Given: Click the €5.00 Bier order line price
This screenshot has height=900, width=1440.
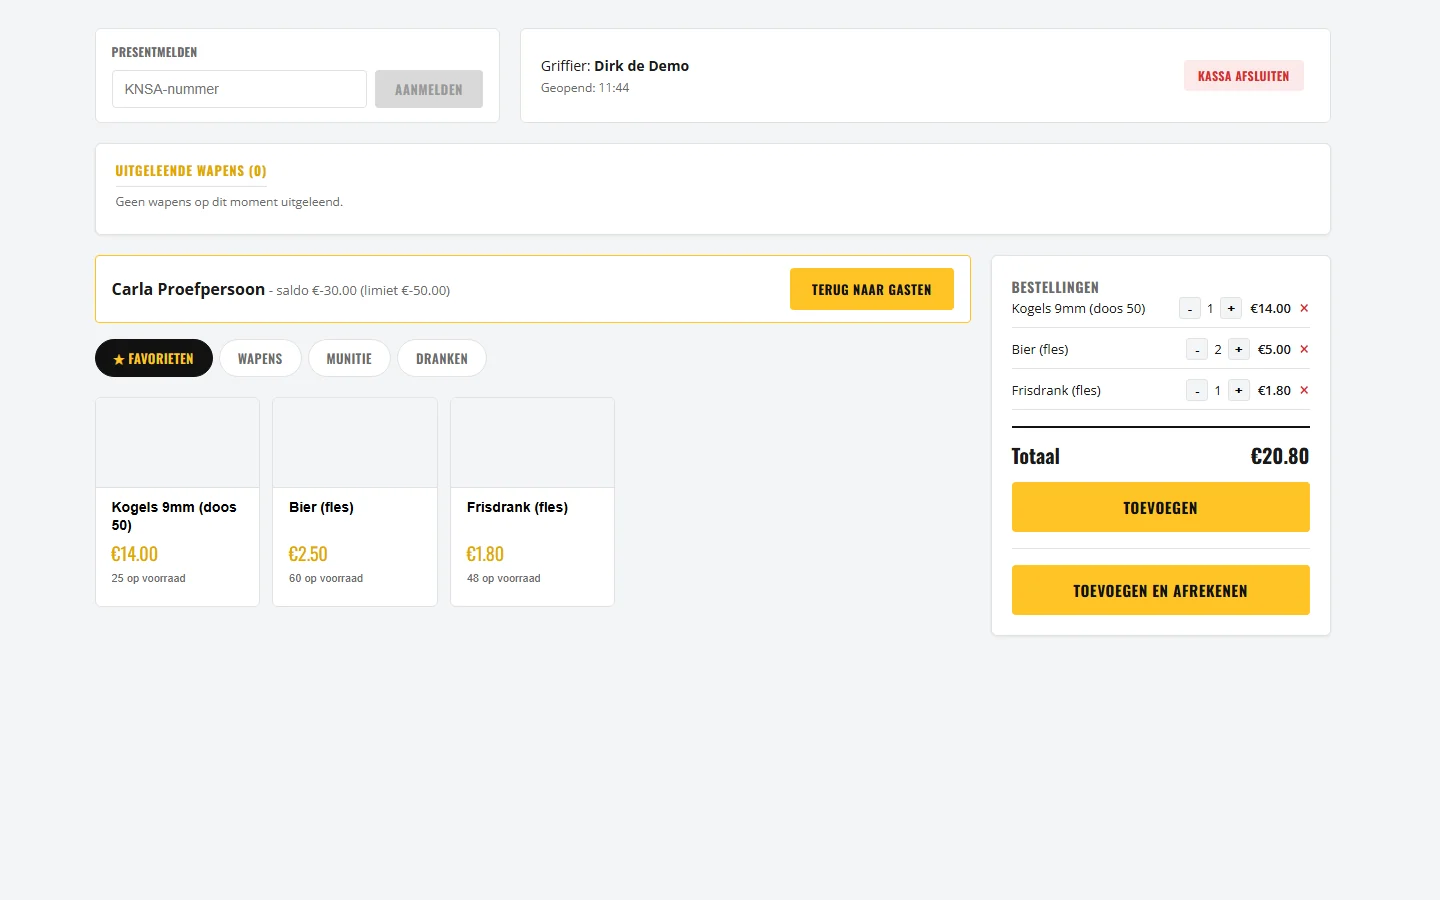Looking at the screenshot, I should 1274,349.
